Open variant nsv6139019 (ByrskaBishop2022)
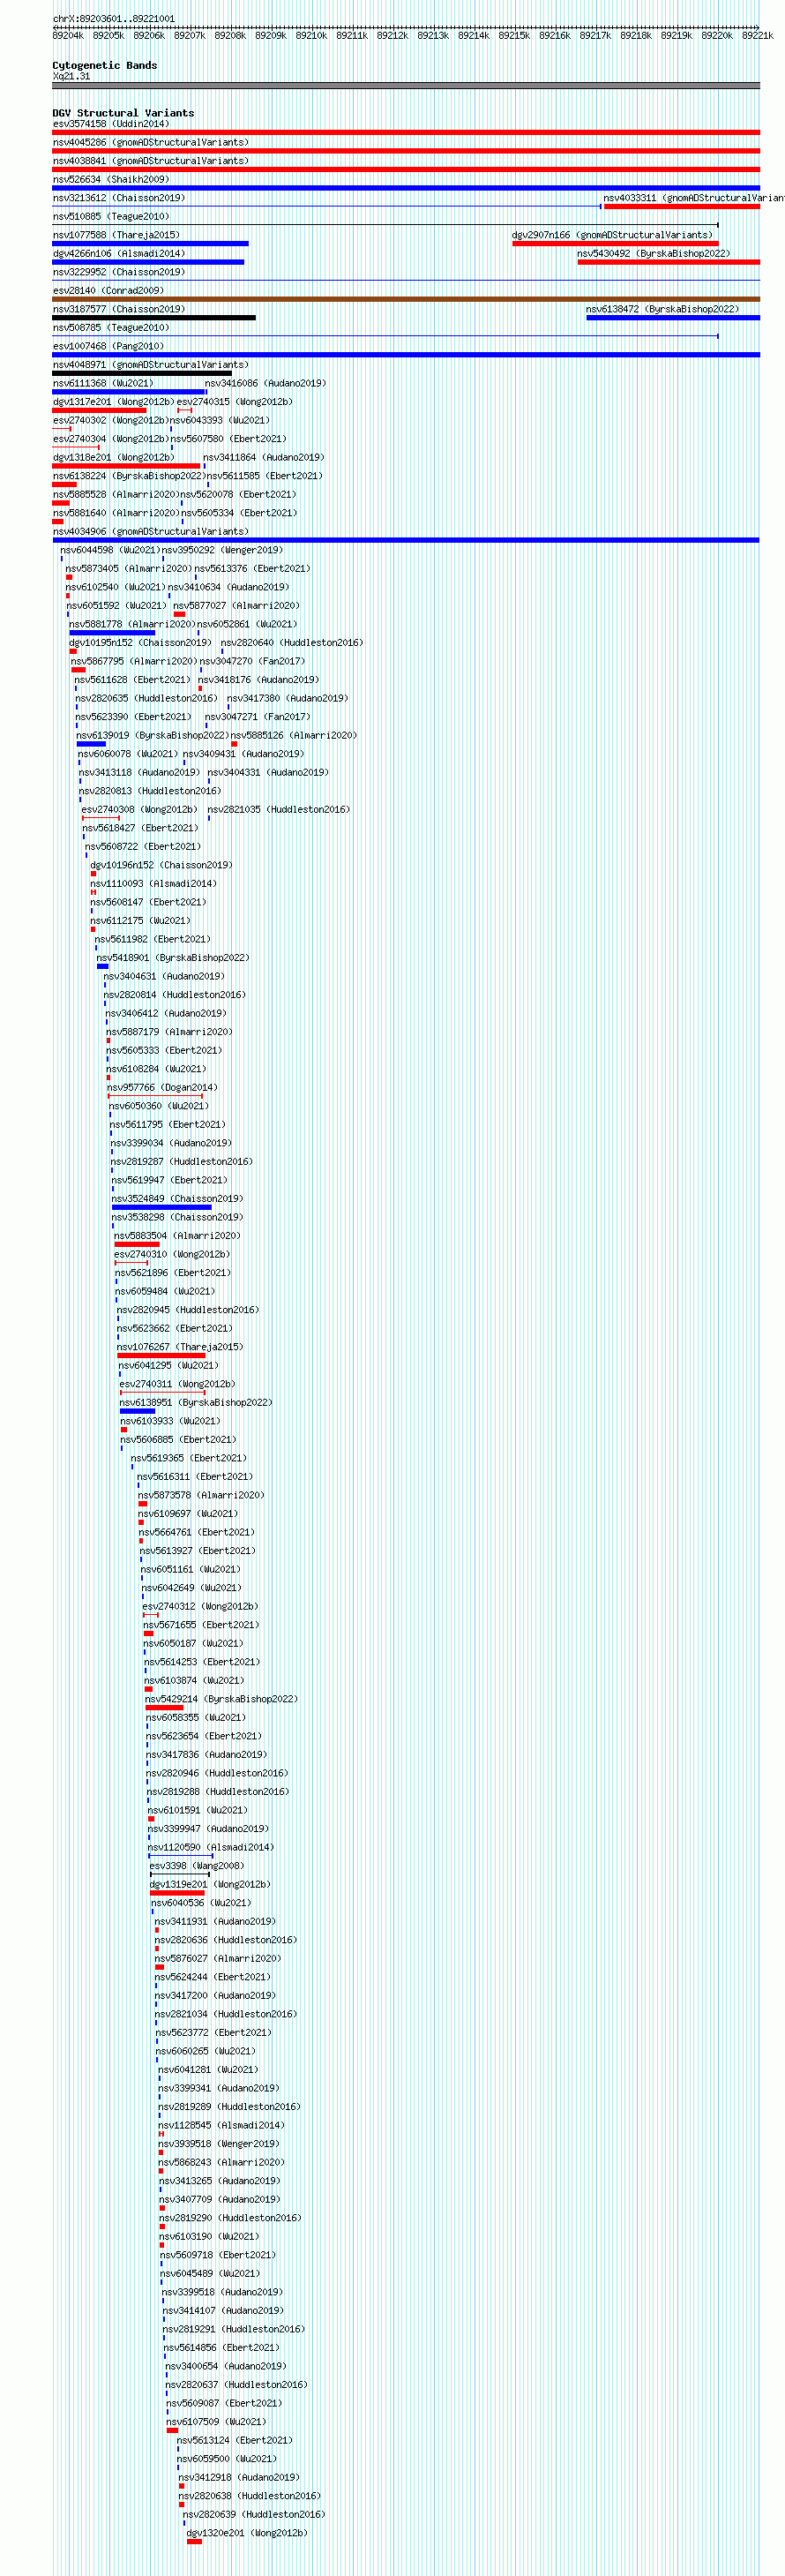This screenshot has width=785, height=2576. [x=152, y=735]
